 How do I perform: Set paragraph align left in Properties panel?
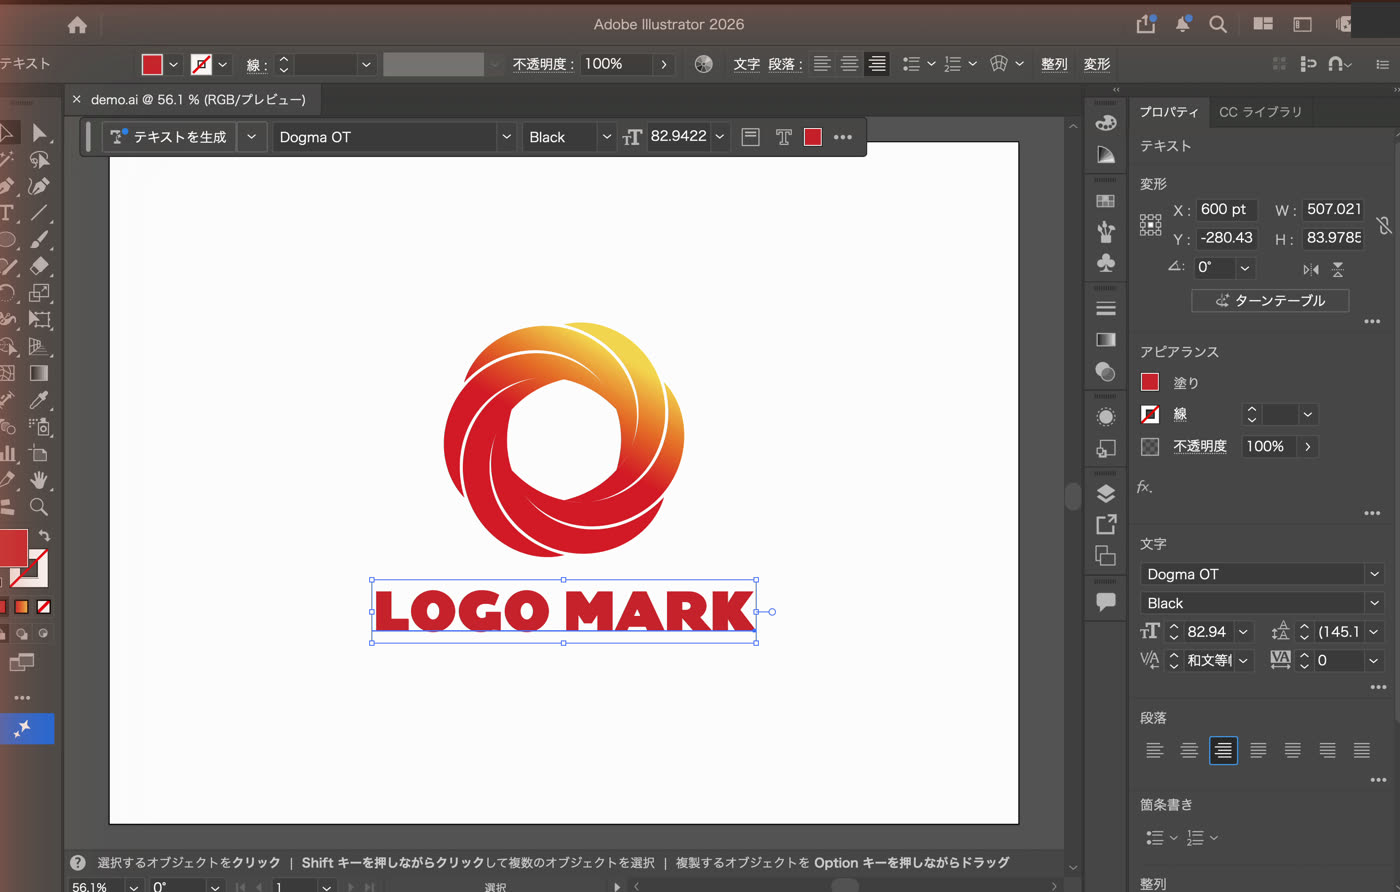[1154, 750]
